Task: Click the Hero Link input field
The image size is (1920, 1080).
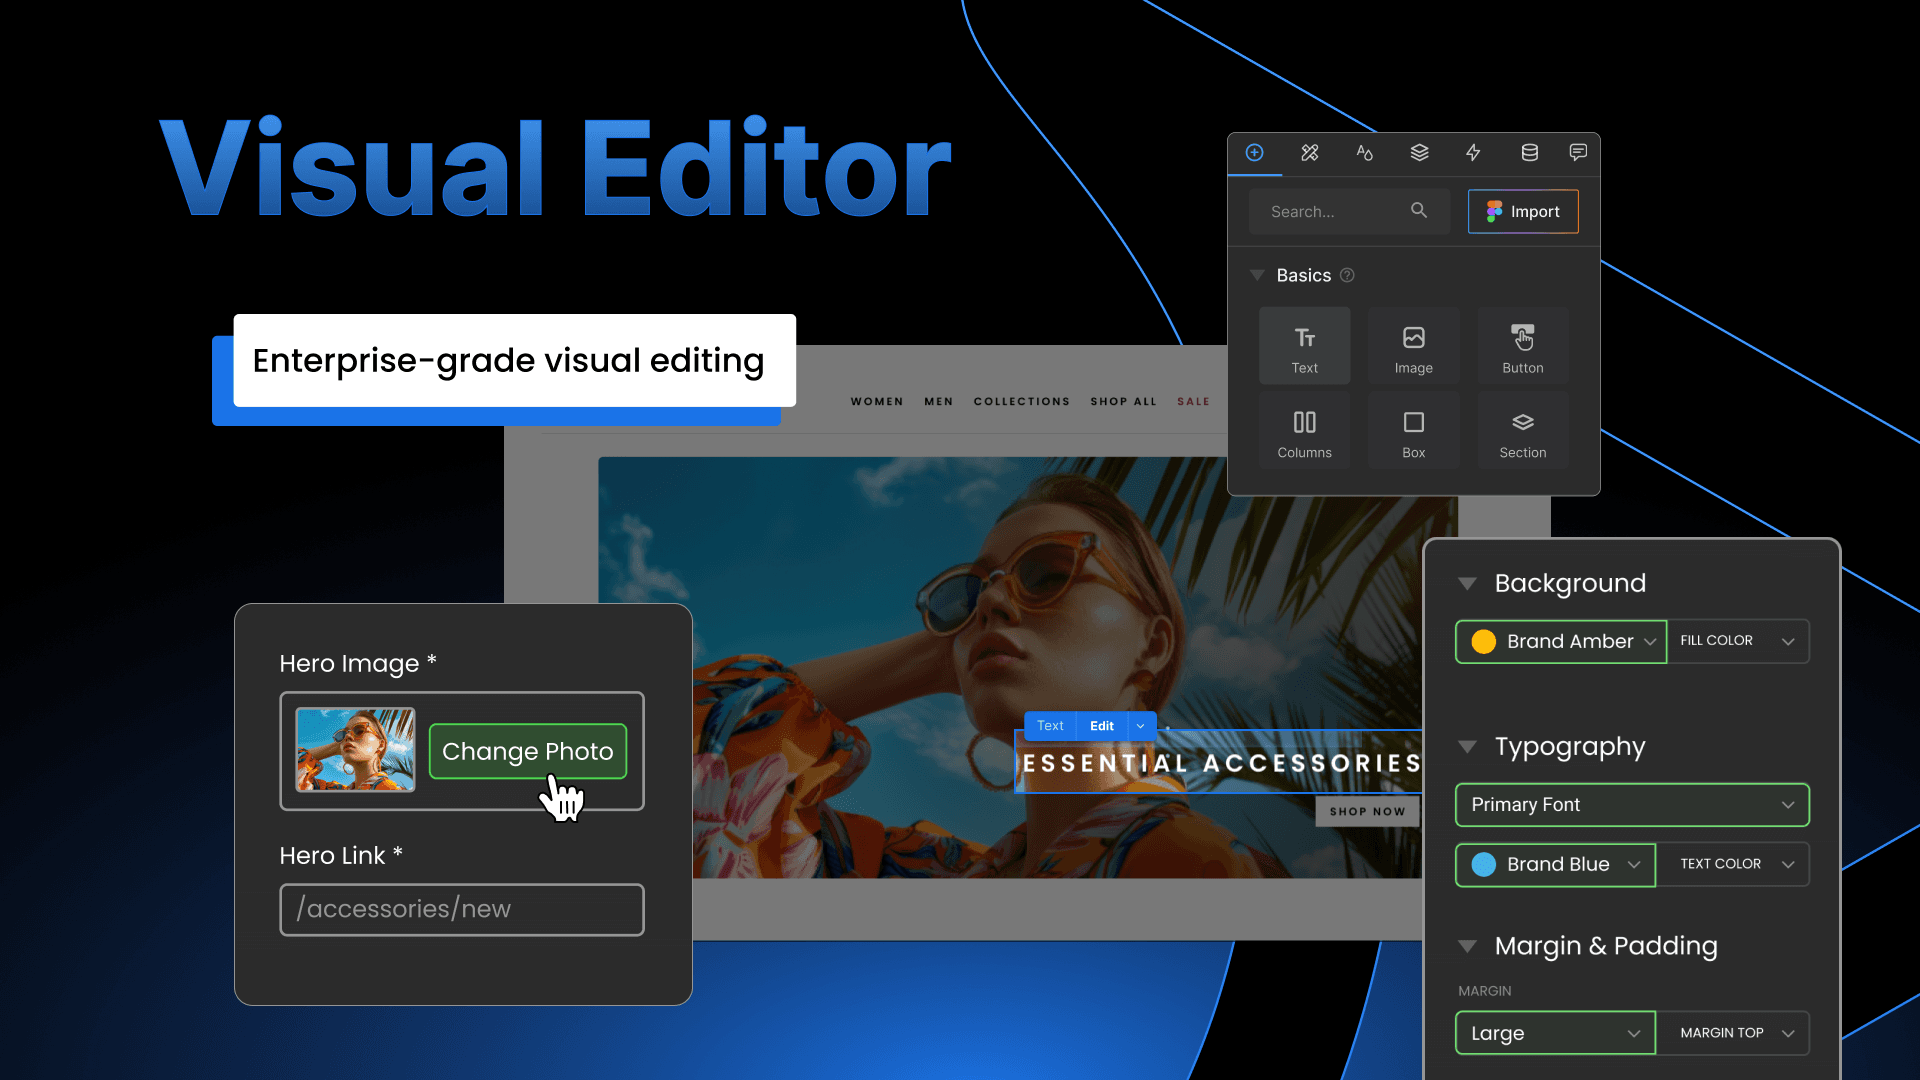Action: click(461, 909)
